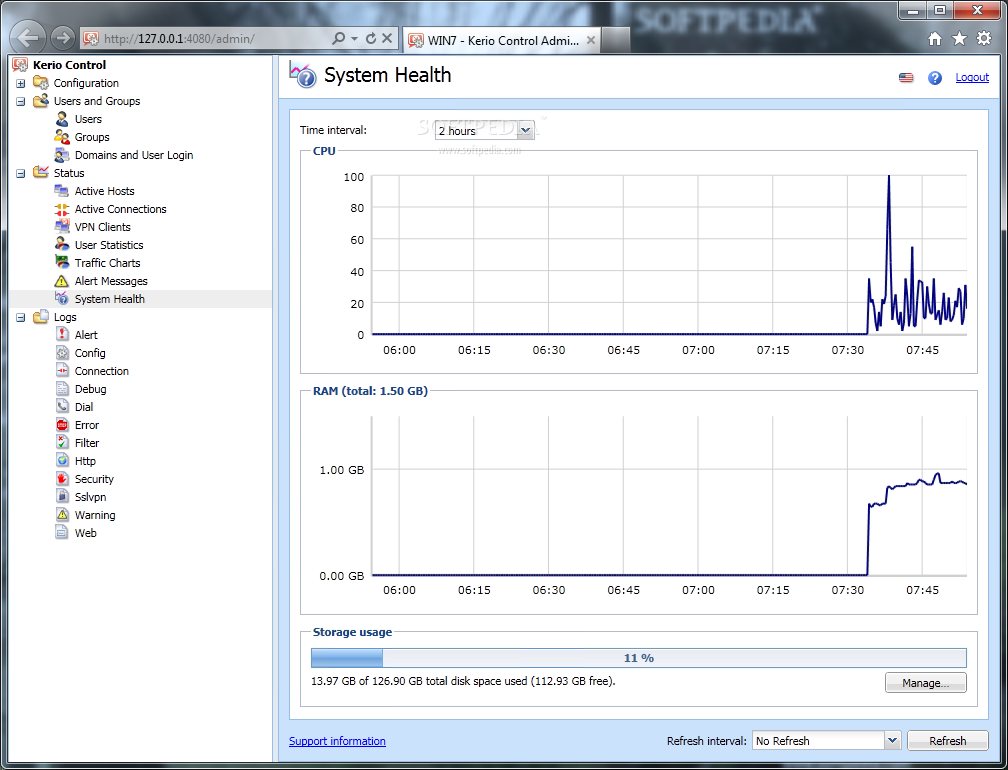Click the Dial log phone icon

tap(62, 407)
